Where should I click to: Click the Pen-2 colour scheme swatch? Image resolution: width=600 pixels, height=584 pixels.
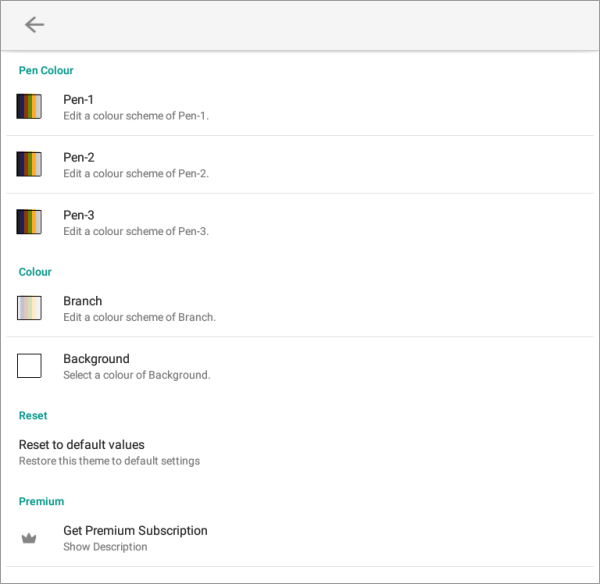29,164
